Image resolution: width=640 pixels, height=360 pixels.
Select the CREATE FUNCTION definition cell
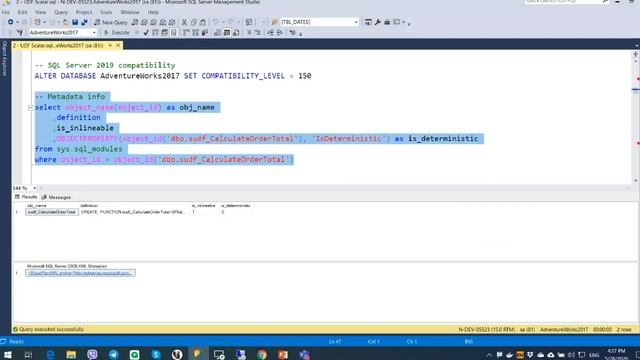[133, 212]
